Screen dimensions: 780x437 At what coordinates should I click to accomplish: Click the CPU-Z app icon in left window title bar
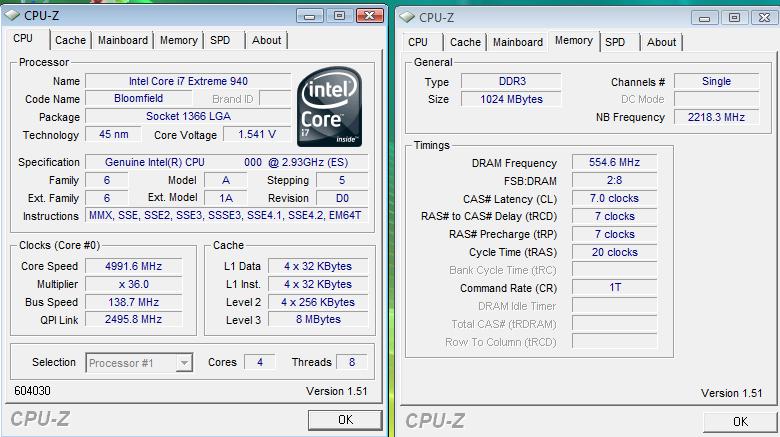[12, 15]
